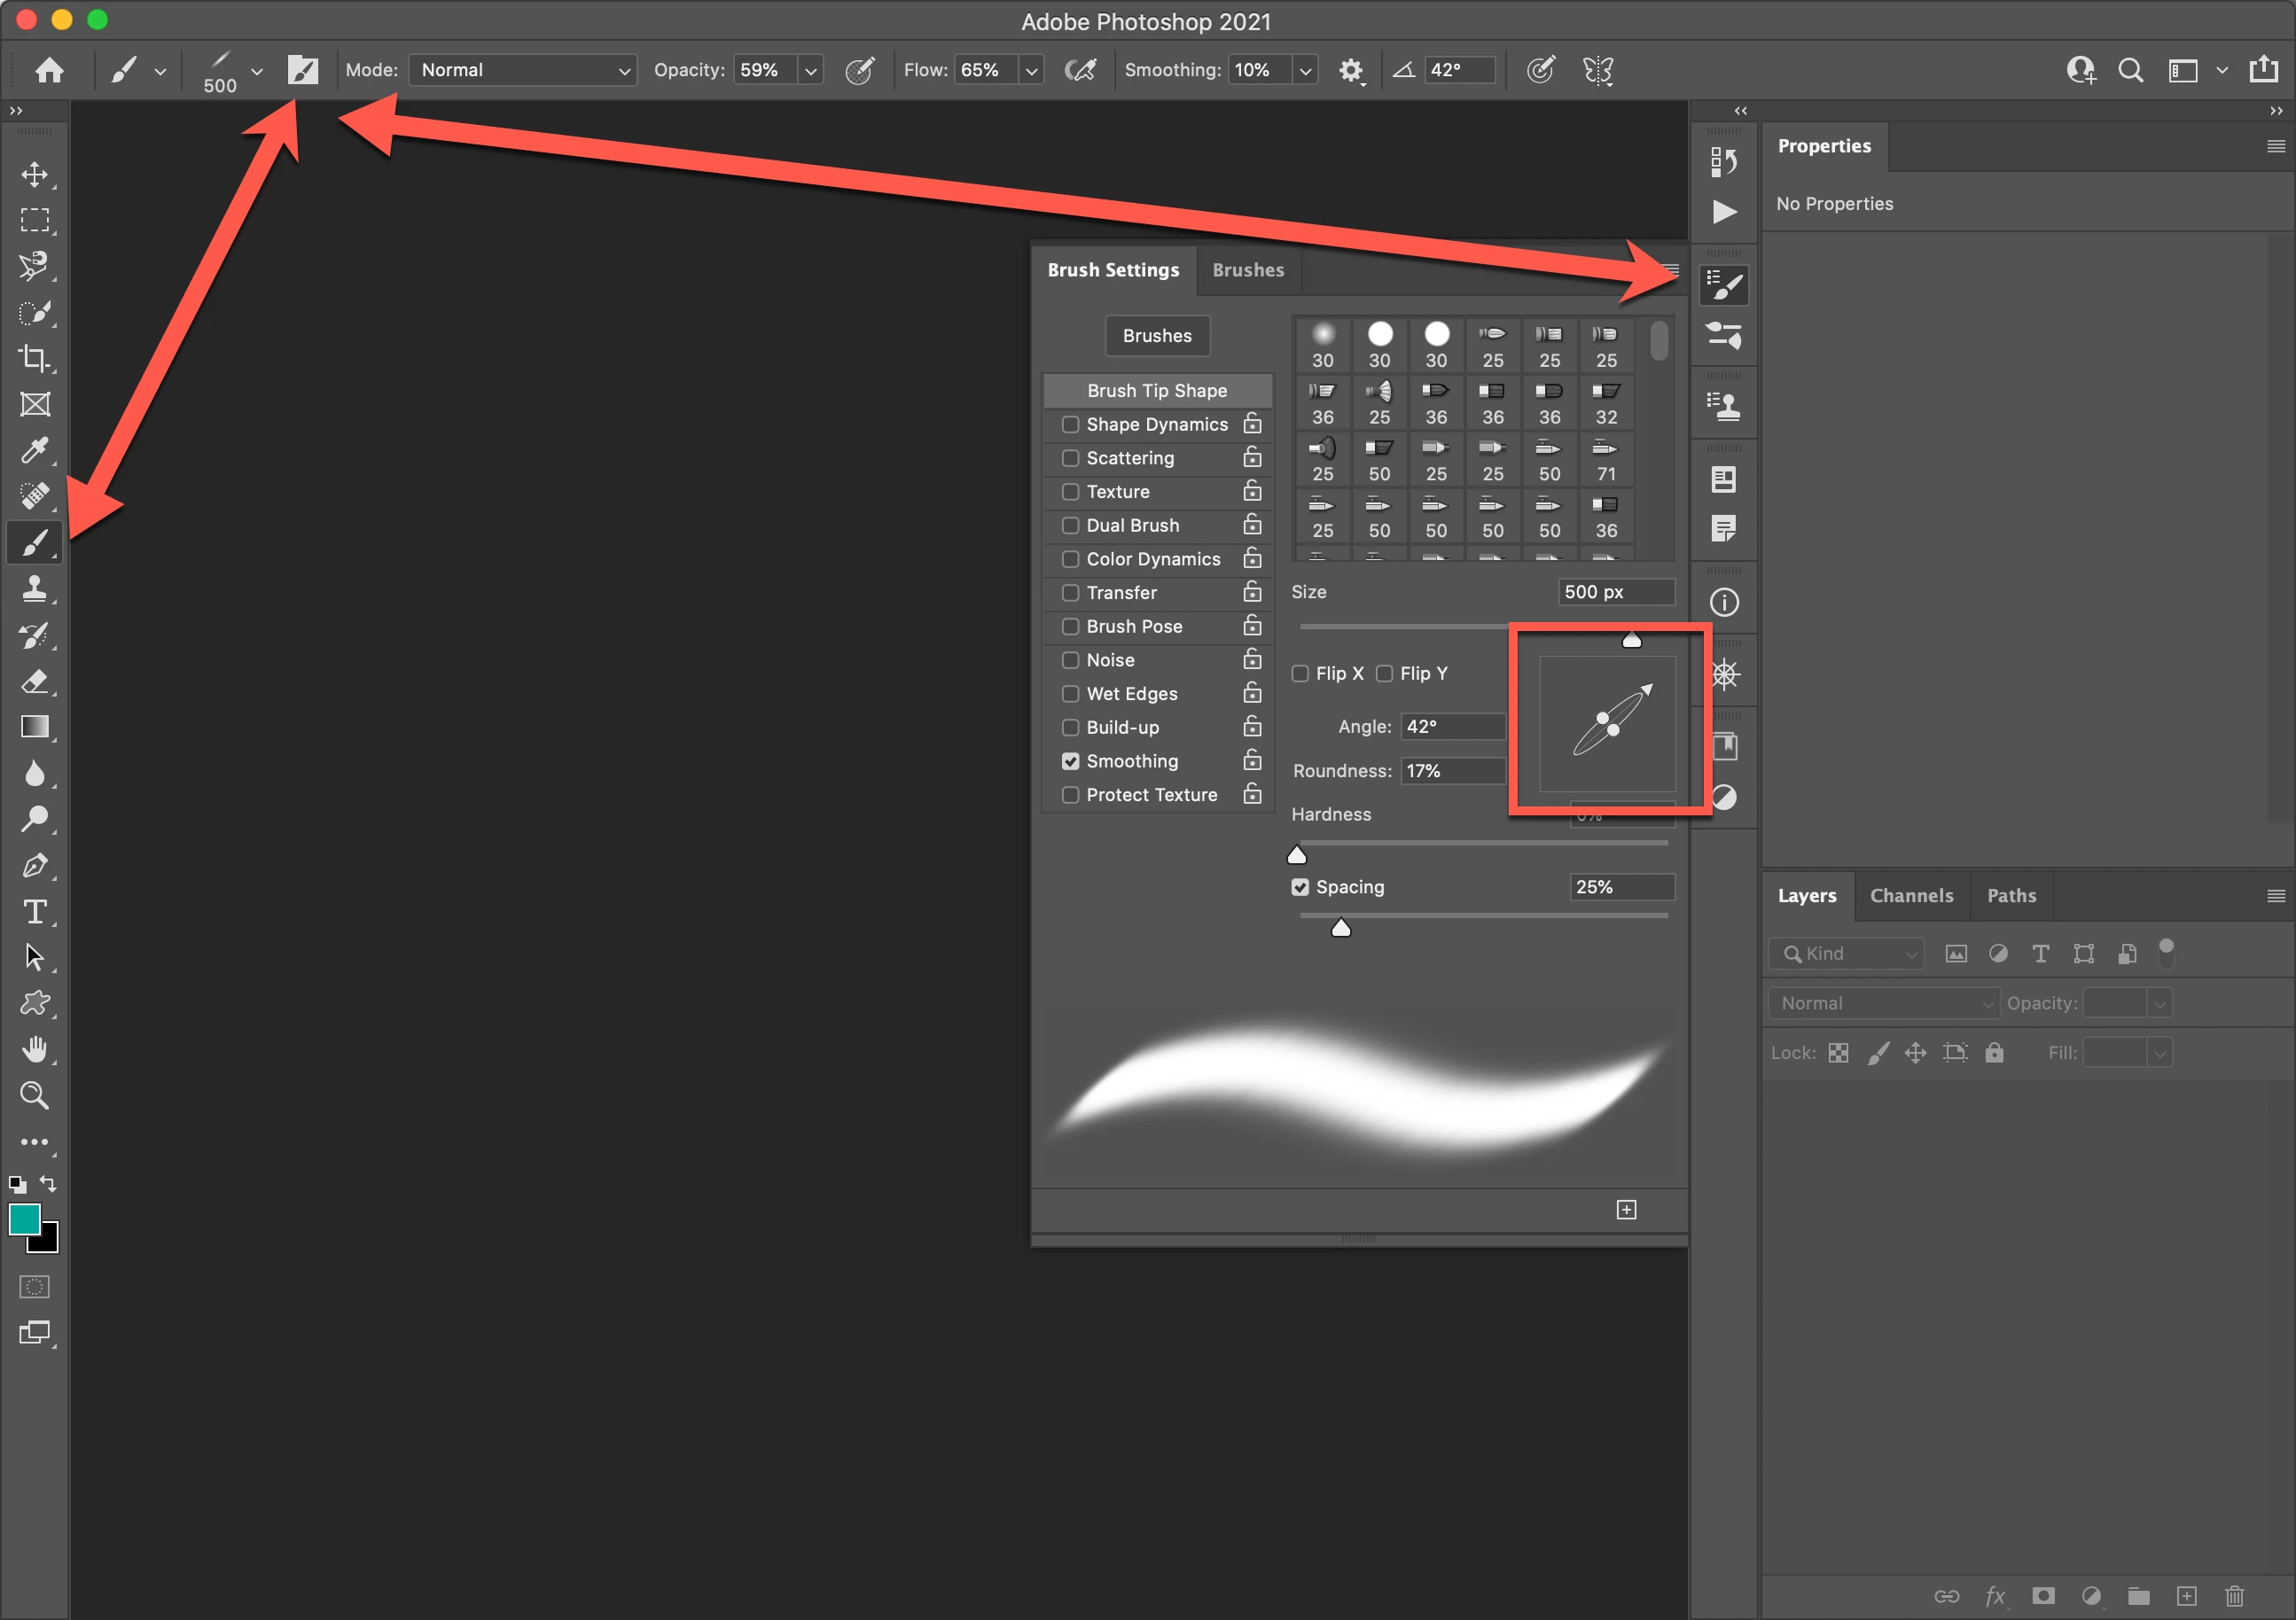Screen dimensions: 2296x1620
Task: Switch to the Channels tab
Action: pyautogui.click(x=1911, y=895)
